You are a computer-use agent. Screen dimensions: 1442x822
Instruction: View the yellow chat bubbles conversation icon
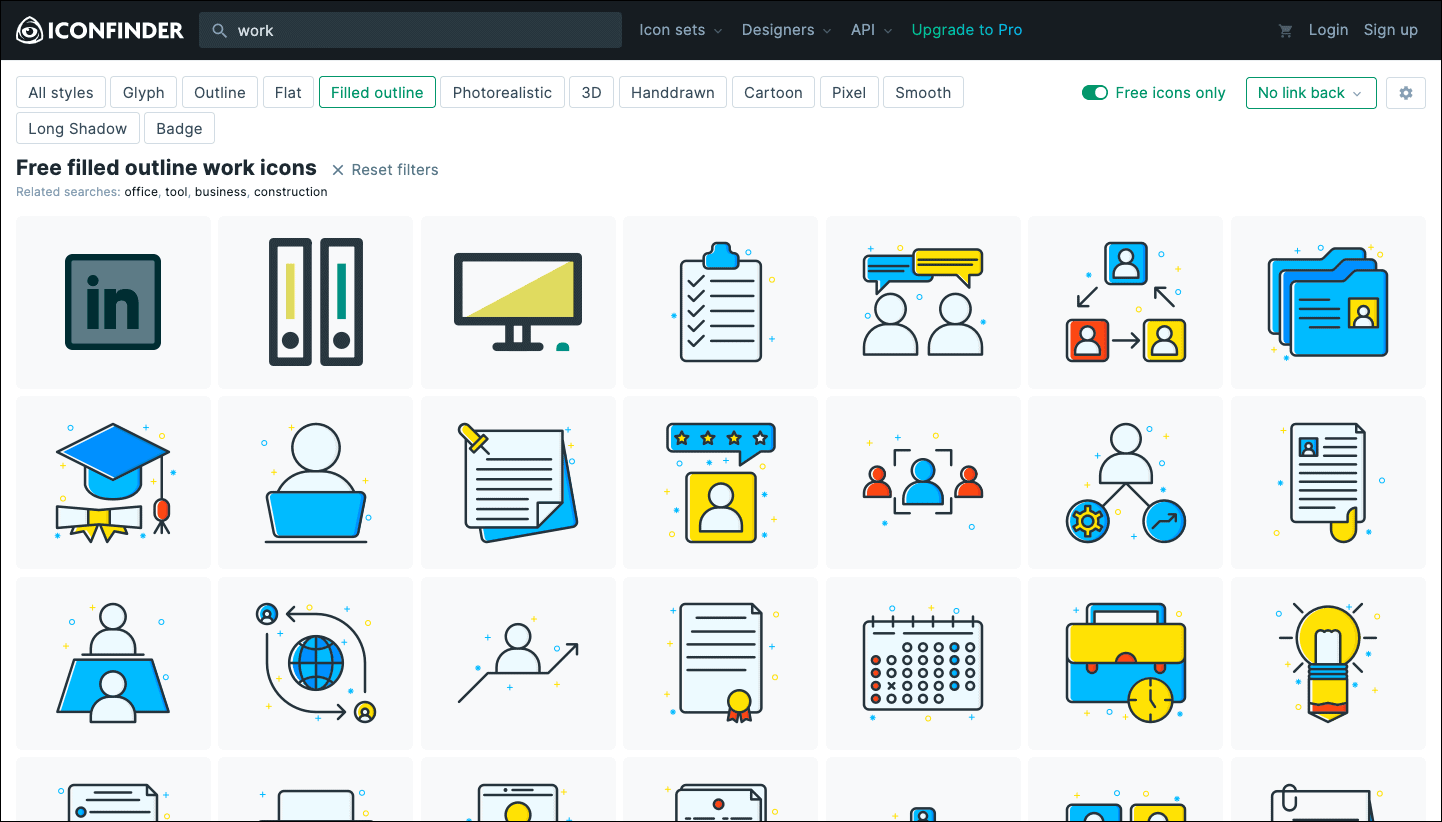point(922,302)
